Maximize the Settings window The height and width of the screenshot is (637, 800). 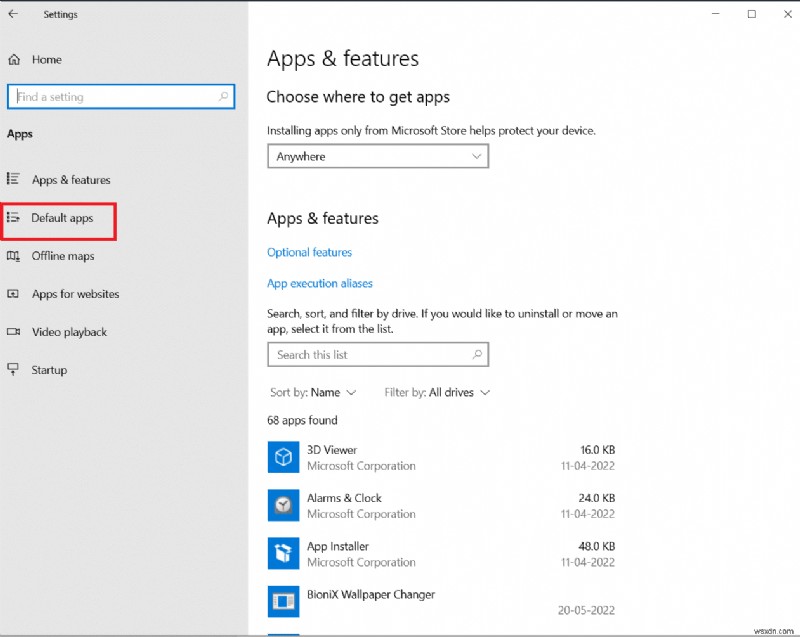(751, 14)
